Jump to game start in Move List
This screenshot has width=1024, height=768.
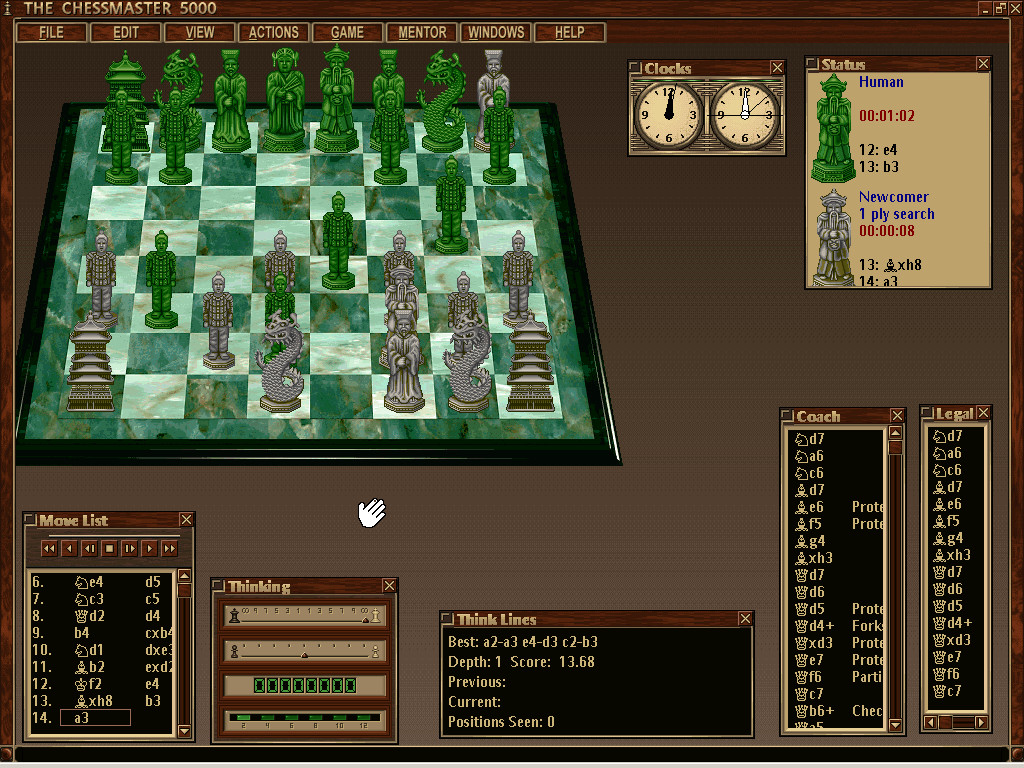point(49,549)
